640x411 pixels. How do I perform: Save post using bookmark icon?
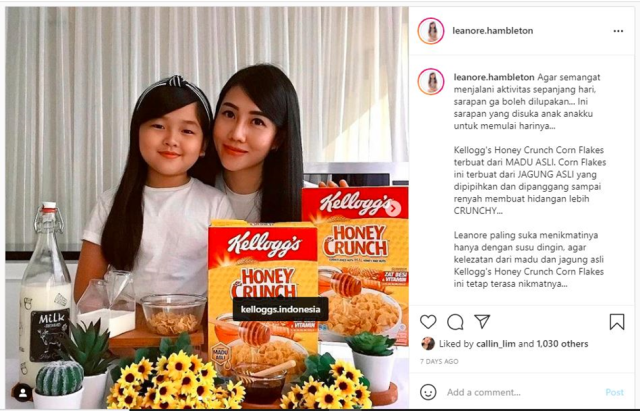pos(617,322)
